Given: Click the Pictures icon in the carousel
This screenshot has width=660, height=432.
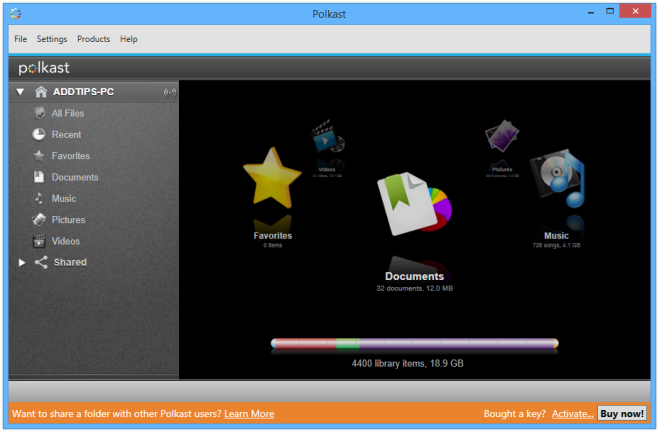Looking at the screenshot, I should click(501, 140).
